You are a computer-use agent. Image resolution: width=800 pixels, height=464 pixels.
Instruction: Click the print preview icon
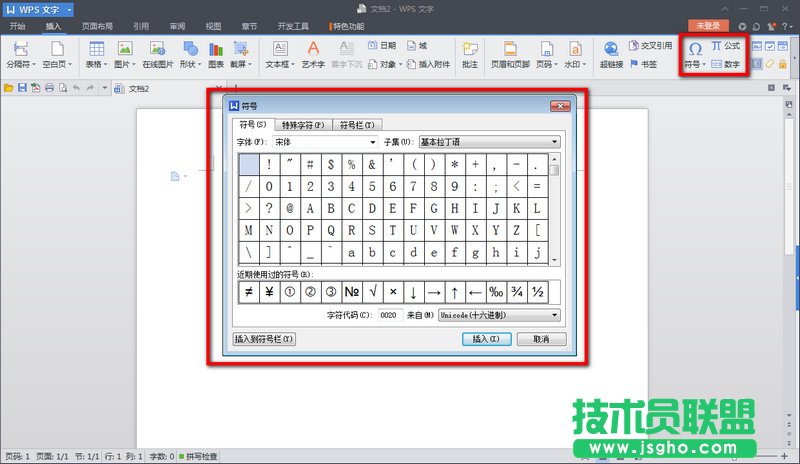tap(63, 88)
